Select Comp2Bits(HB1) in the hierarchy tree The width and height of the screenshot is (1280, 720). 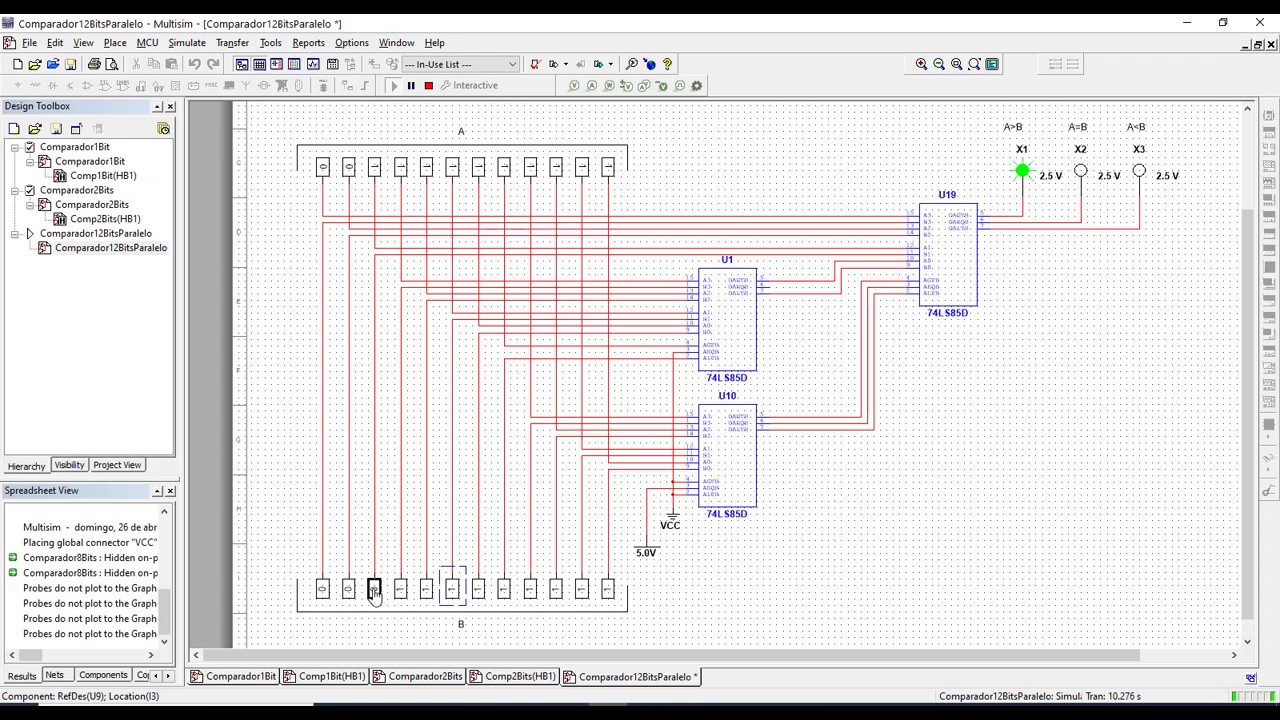click(x=105, y=219)
